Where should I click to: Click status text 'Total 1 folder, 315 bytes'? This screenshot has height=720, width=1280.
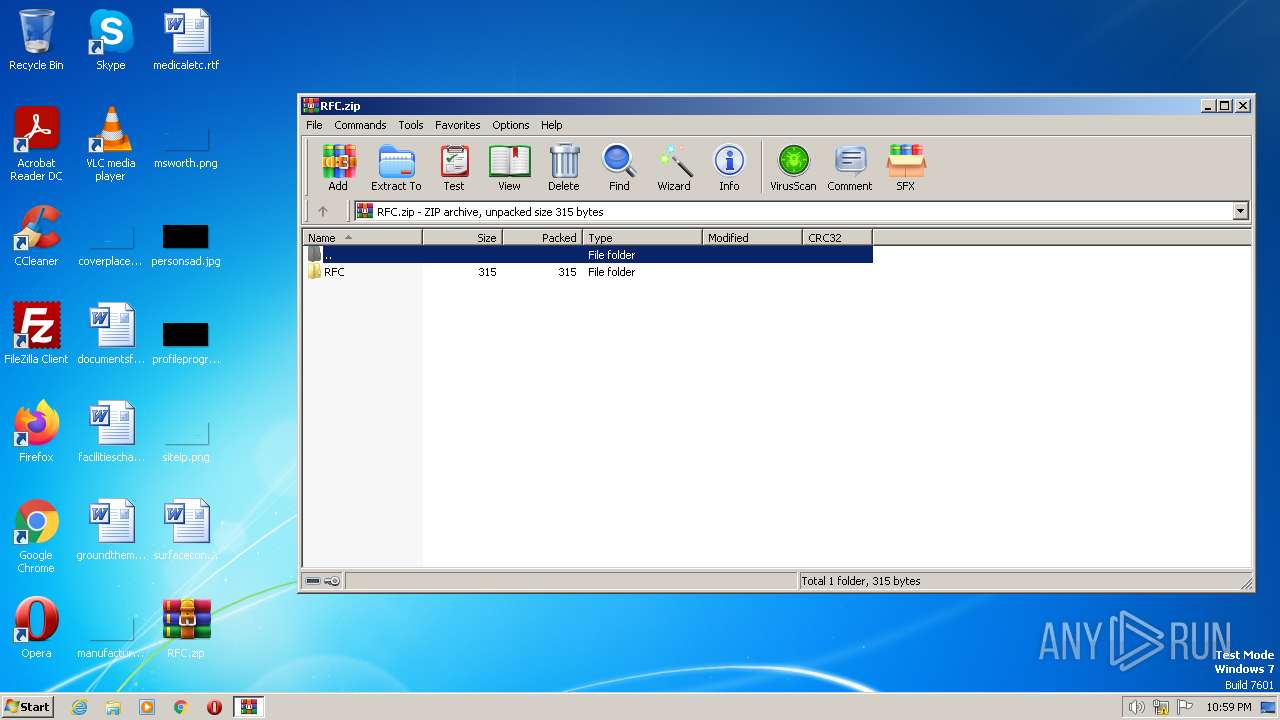(x=861, y=581)
